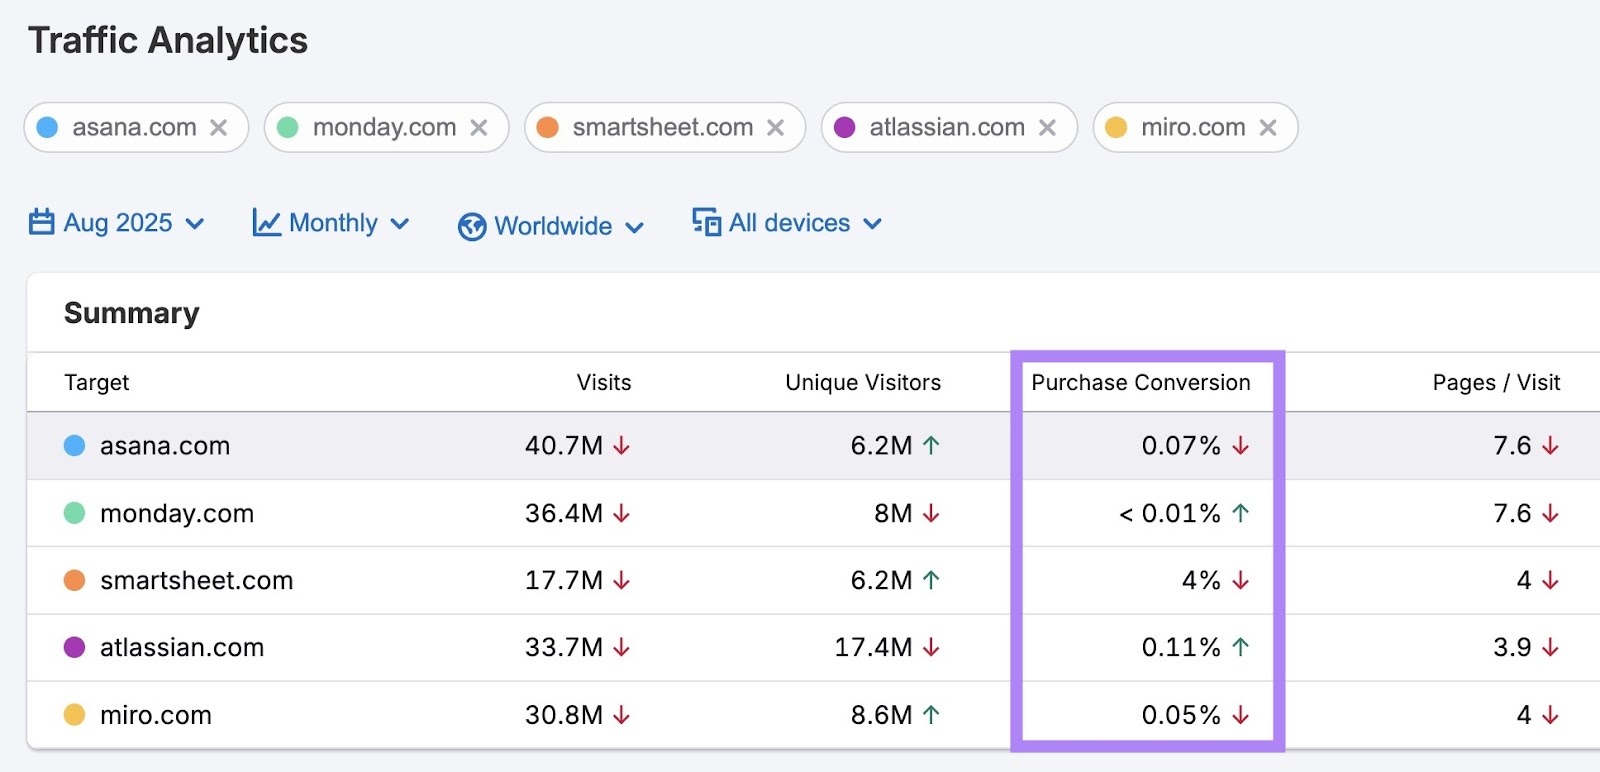
Task: Remove miro.com chip using the X
Action: [x=1268, y=128]
